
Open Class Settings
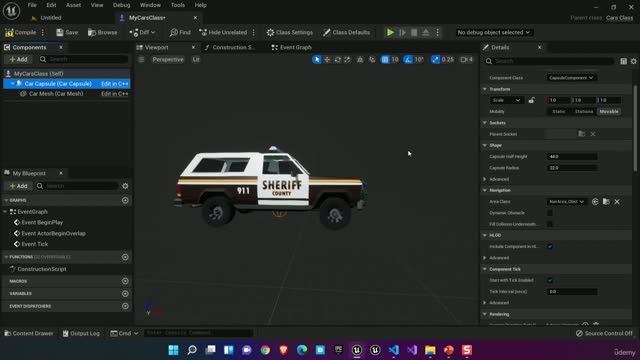coord(290,32)
